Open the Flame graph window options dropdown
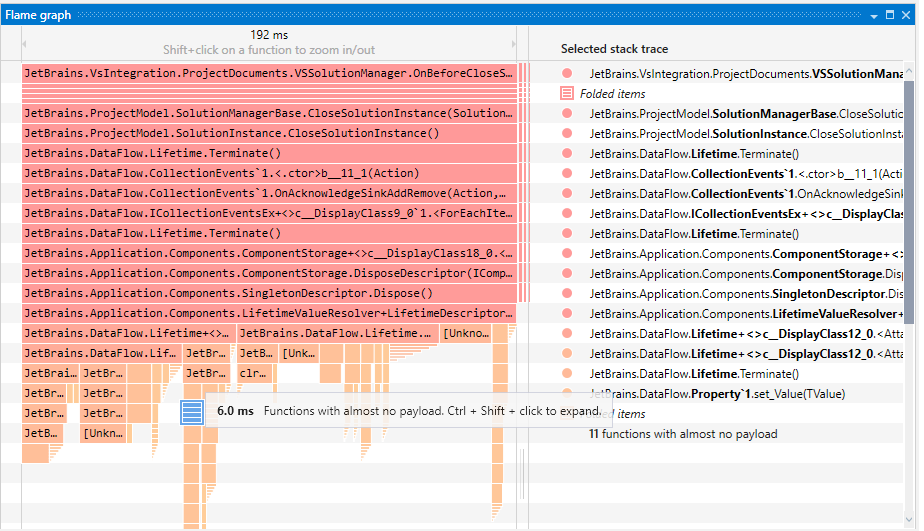The width and height of the screenshot is (924, 531). coord(873,15)
